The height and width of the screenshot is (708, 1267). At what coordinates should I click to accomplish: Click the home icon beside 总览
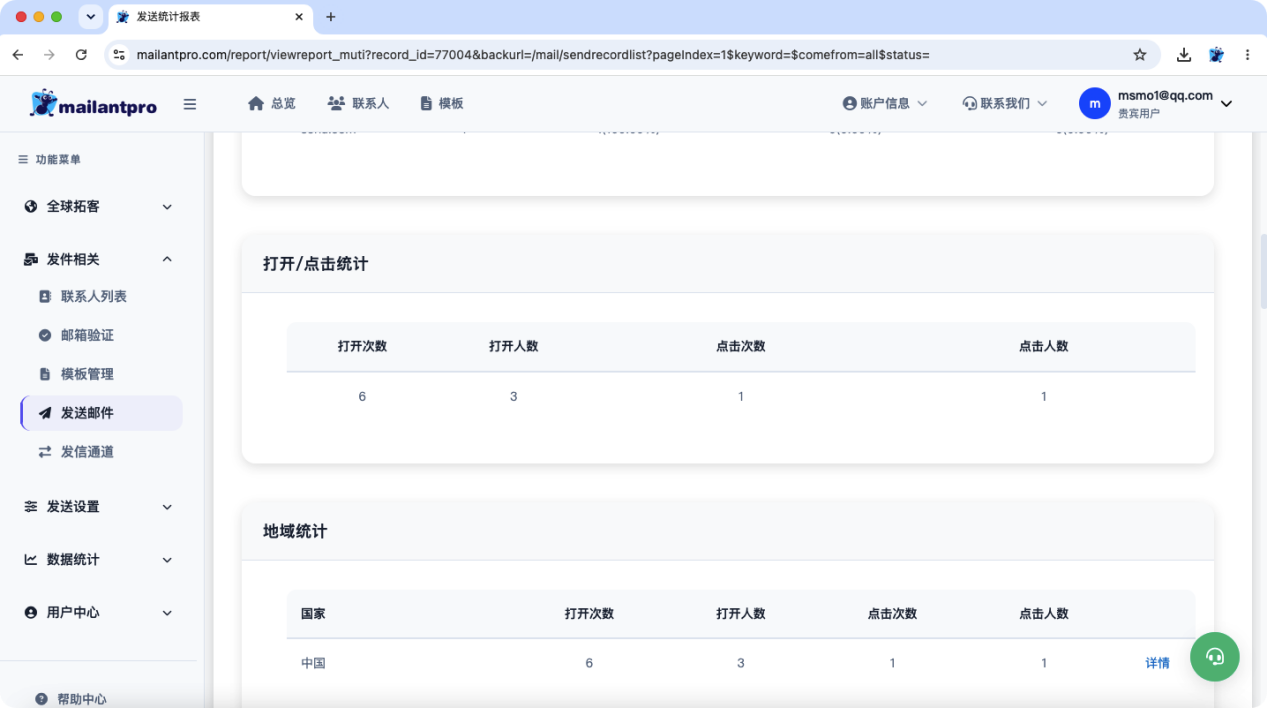click(x=256, y=103)
